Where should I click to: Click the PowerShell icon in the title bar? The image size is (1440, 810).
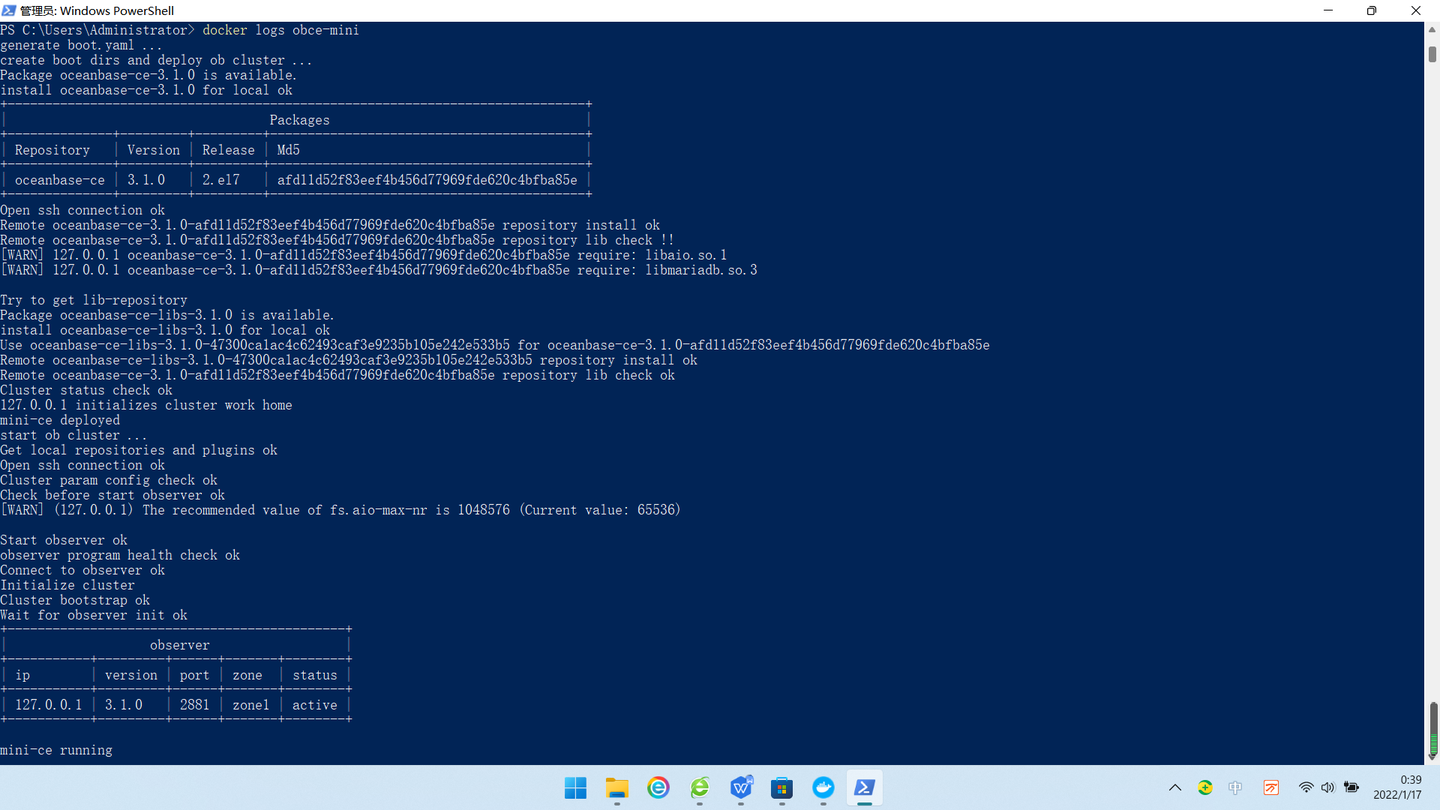(x=10, y=10)
